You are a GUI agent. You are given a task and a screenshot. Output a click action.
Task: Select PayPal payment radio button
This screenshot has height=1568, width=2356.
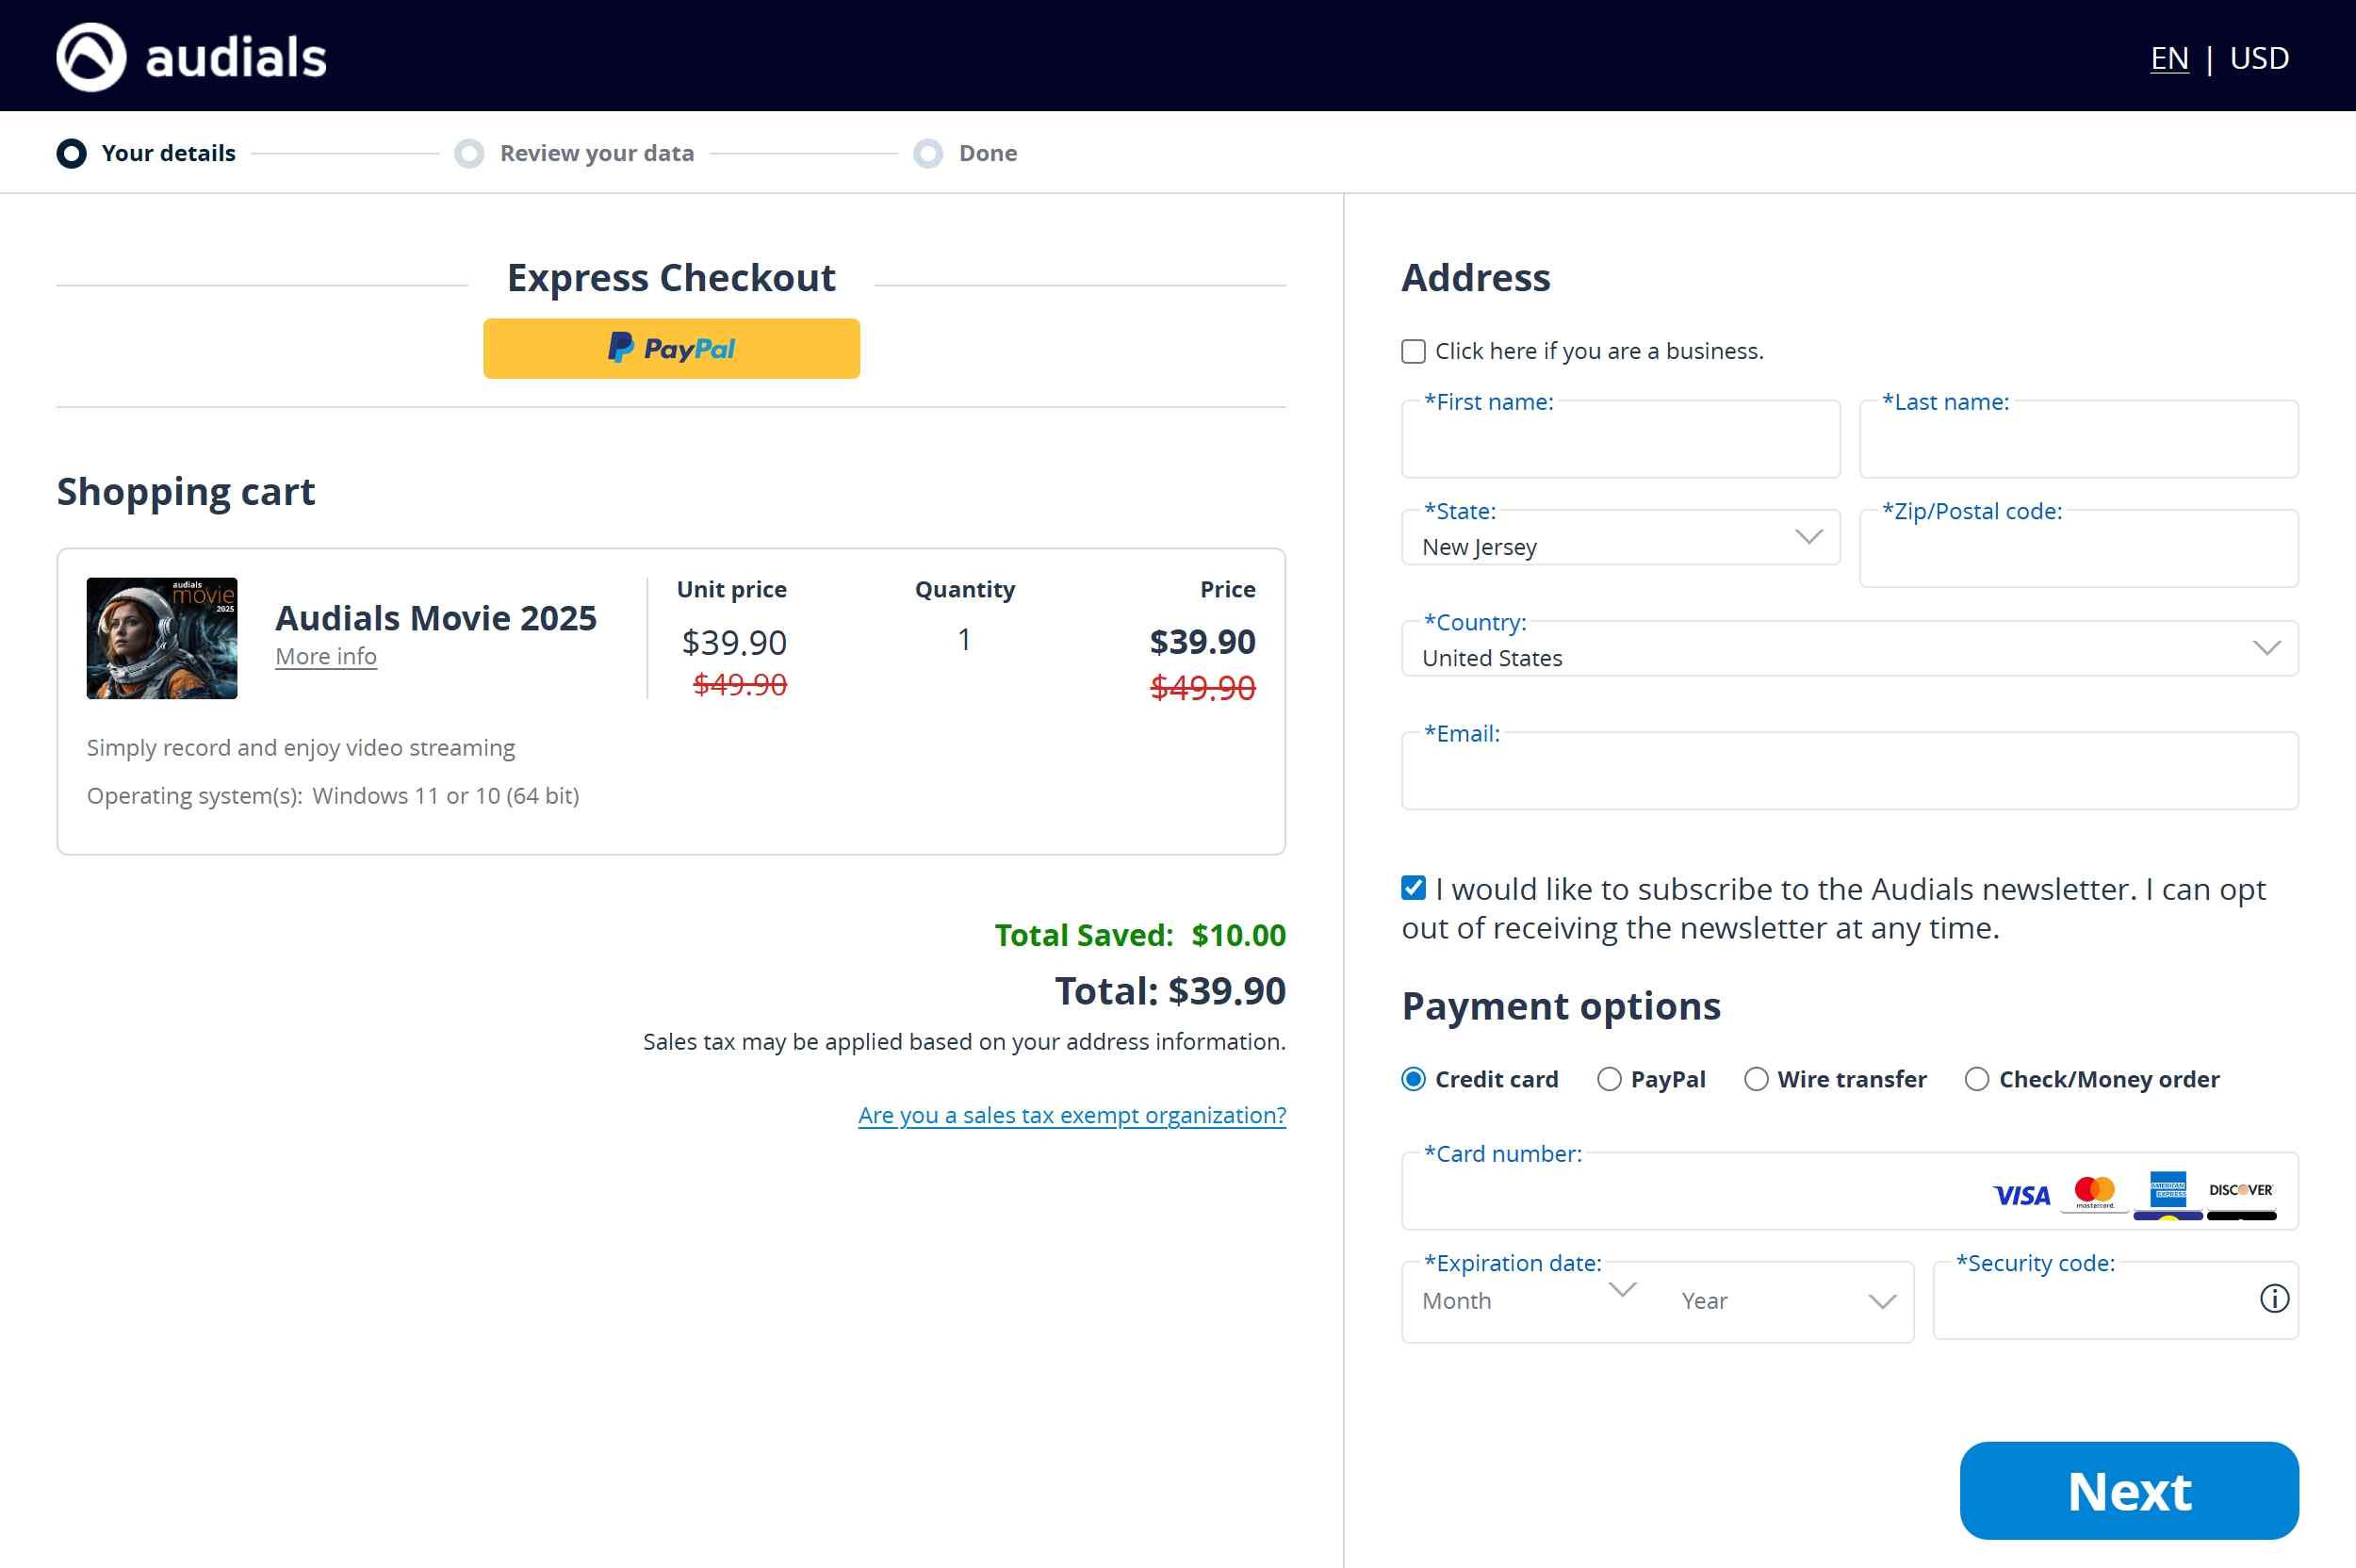[1608, 1079]
